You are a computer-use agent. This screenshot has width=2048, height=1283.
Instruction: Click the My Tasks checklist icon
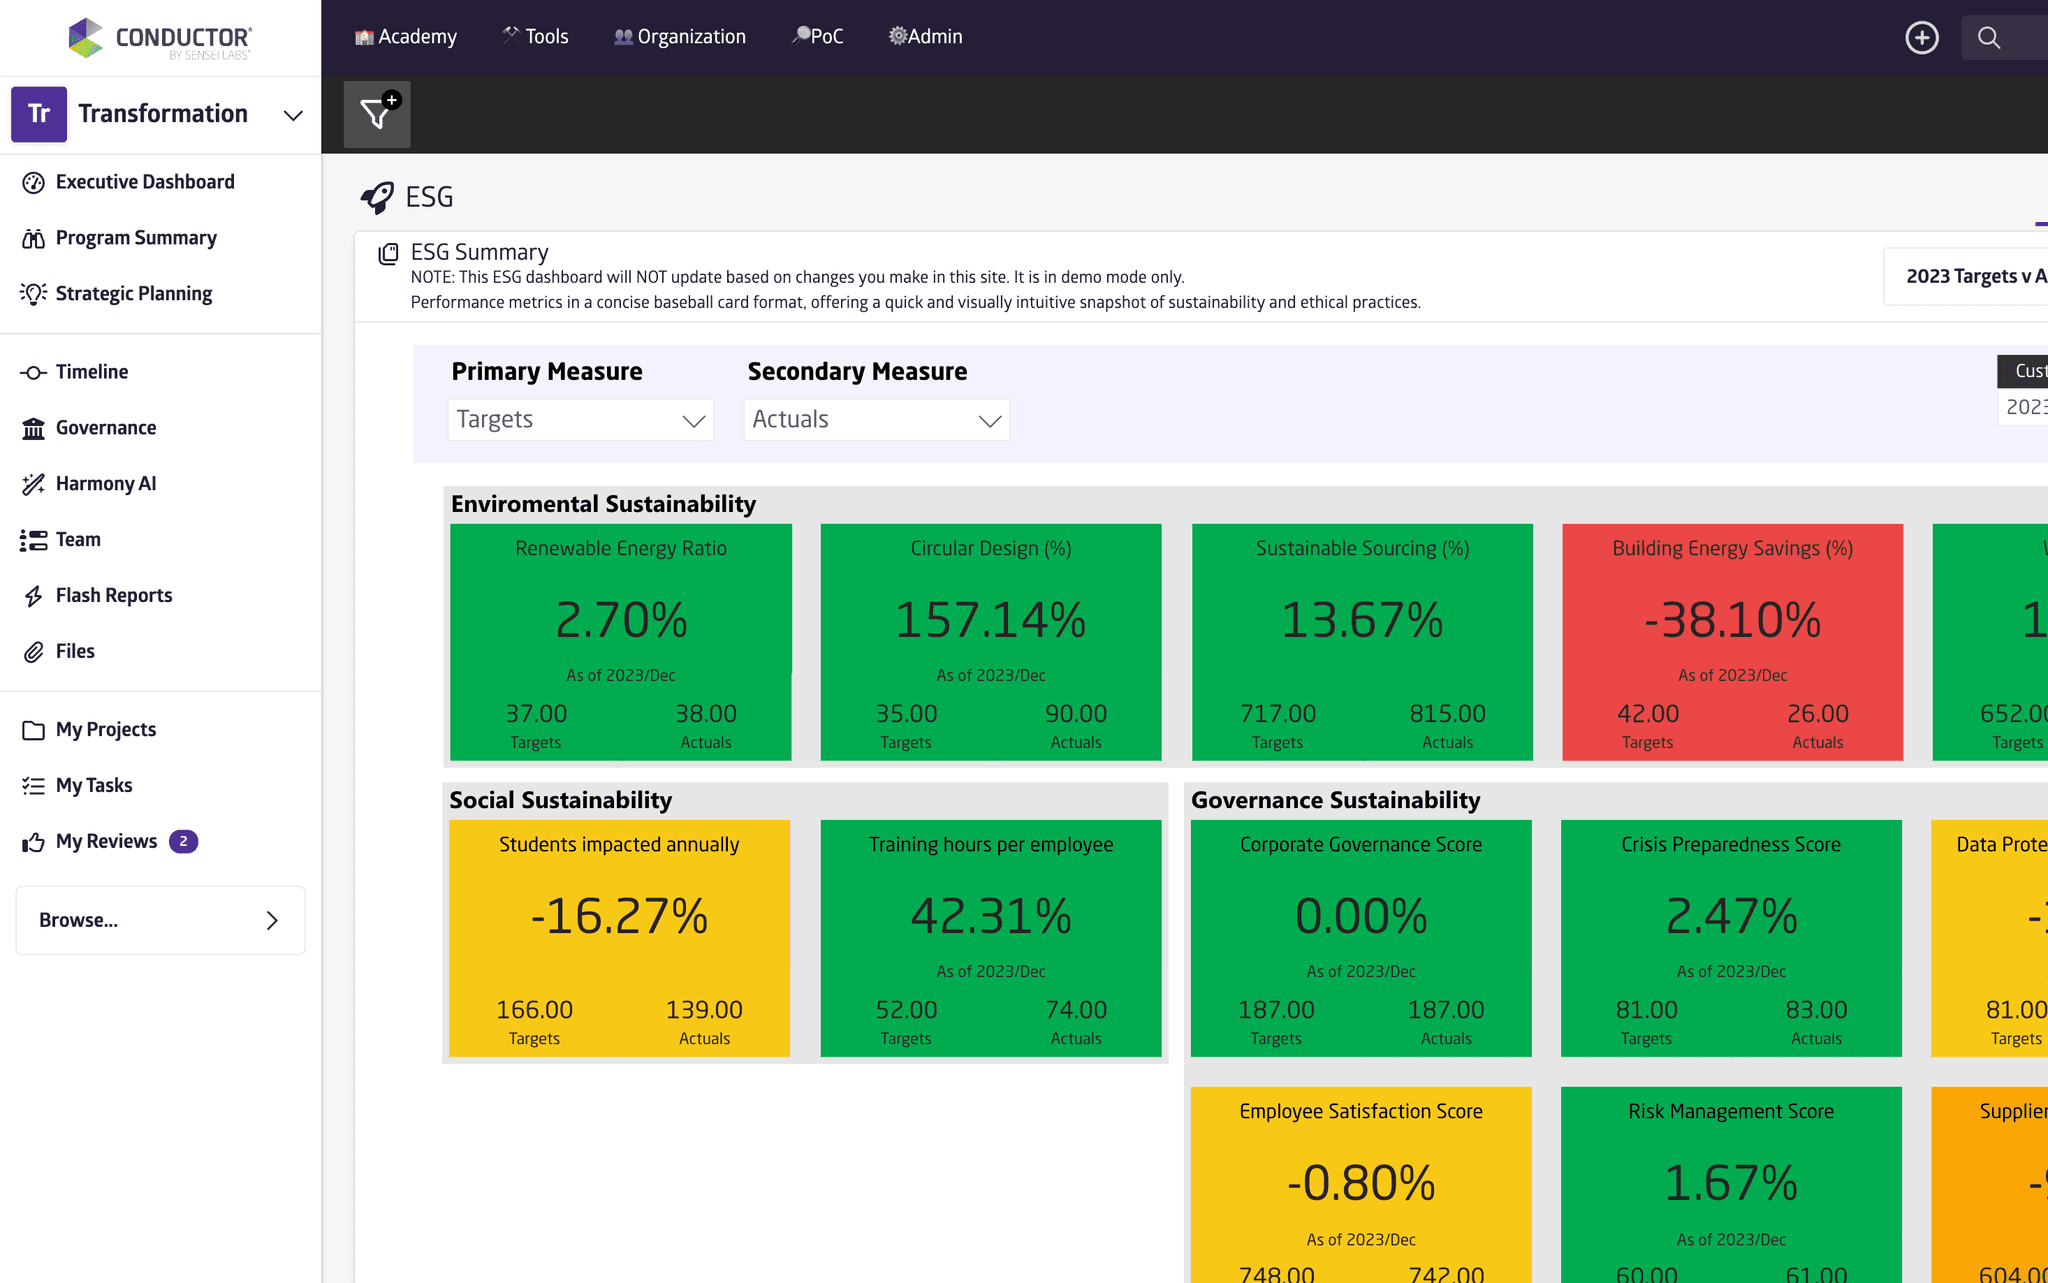tap(33, 786)
